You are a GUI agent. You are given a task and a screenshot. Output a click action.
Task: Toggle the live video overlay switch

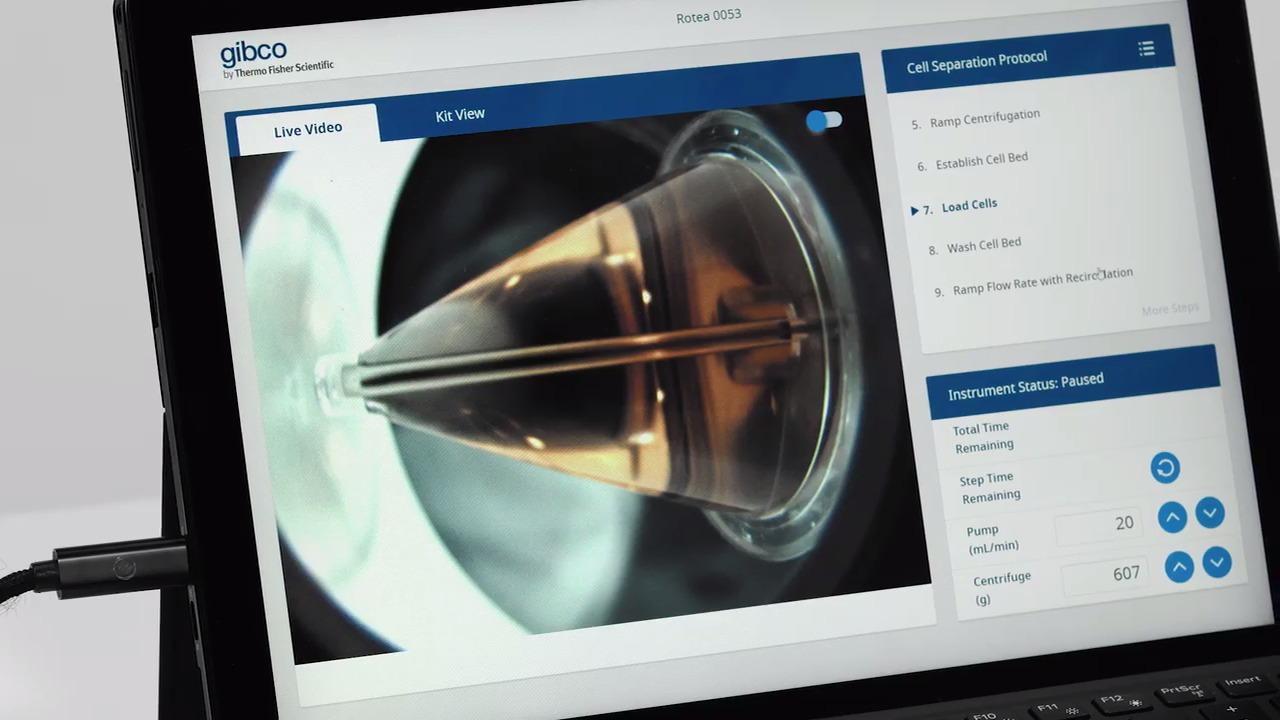click(x=825, y=121)
